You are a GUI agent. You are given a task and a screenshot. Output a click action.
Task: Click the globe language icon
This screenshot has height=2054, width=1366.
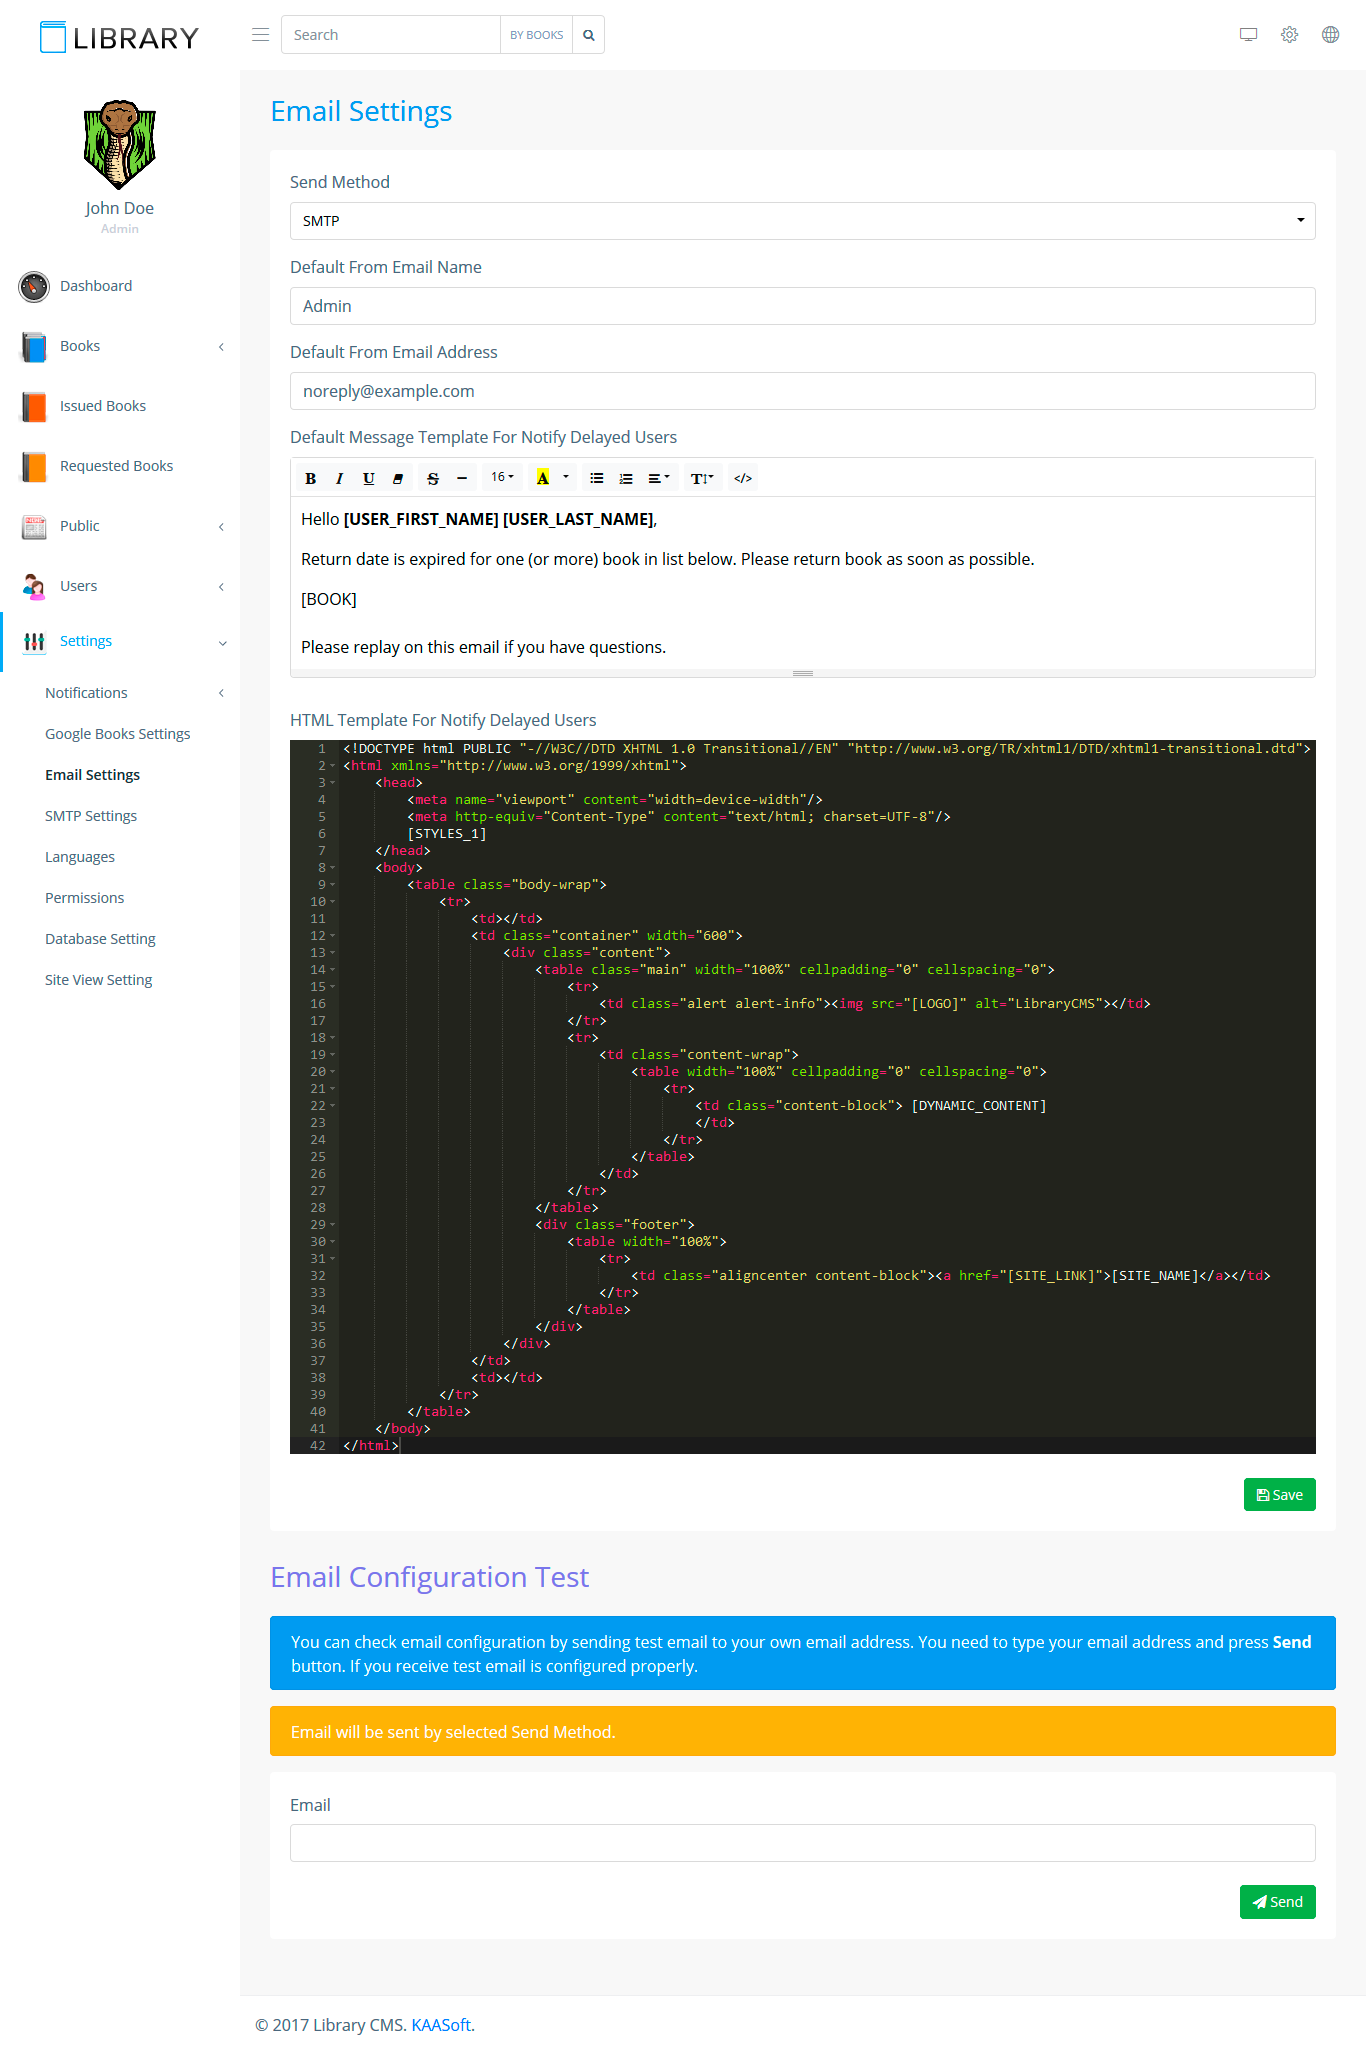[x=1329, y=35]
